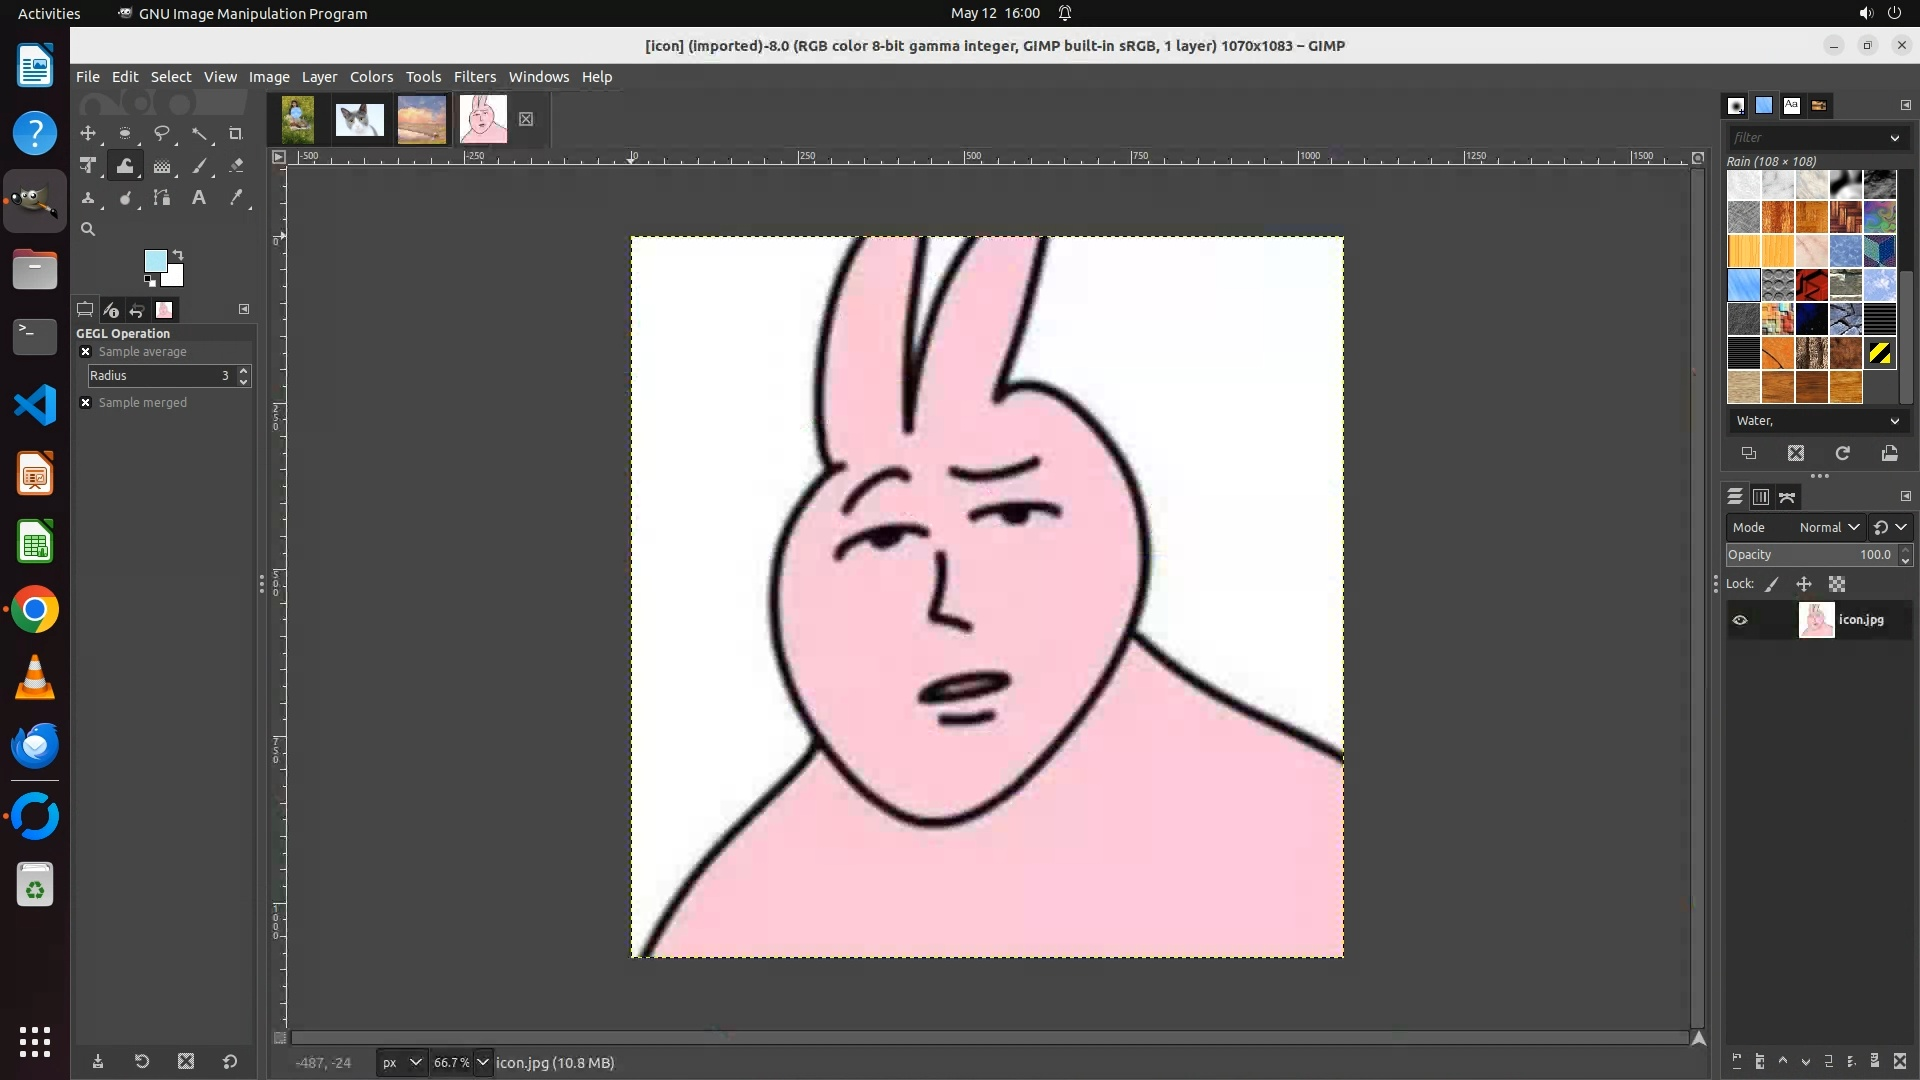Toggle the Sample average checkbox
Image resolution: width=1920 pixels, height=1080 pixels.
[86, 352]
